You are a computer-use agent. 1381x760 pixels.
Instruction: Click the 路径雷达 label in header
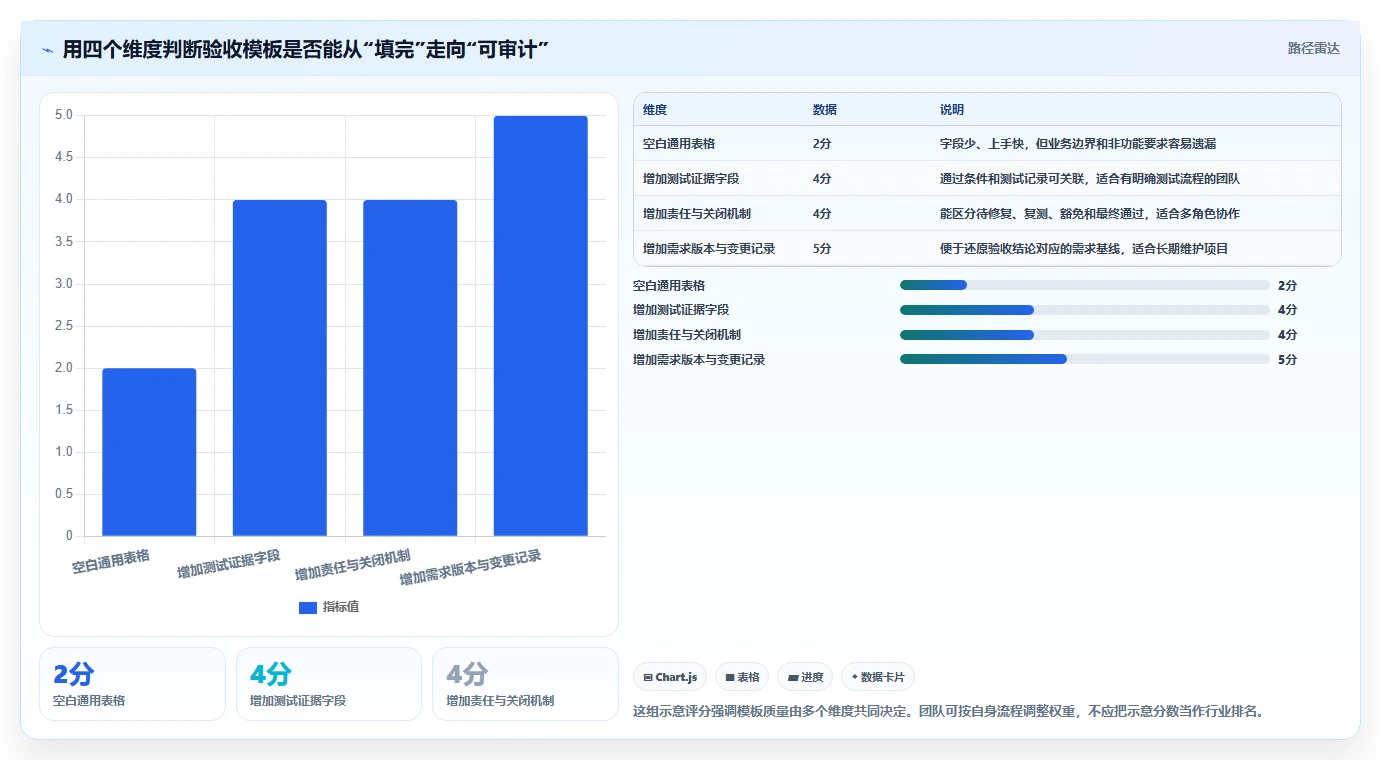[x=1313, y=48]
